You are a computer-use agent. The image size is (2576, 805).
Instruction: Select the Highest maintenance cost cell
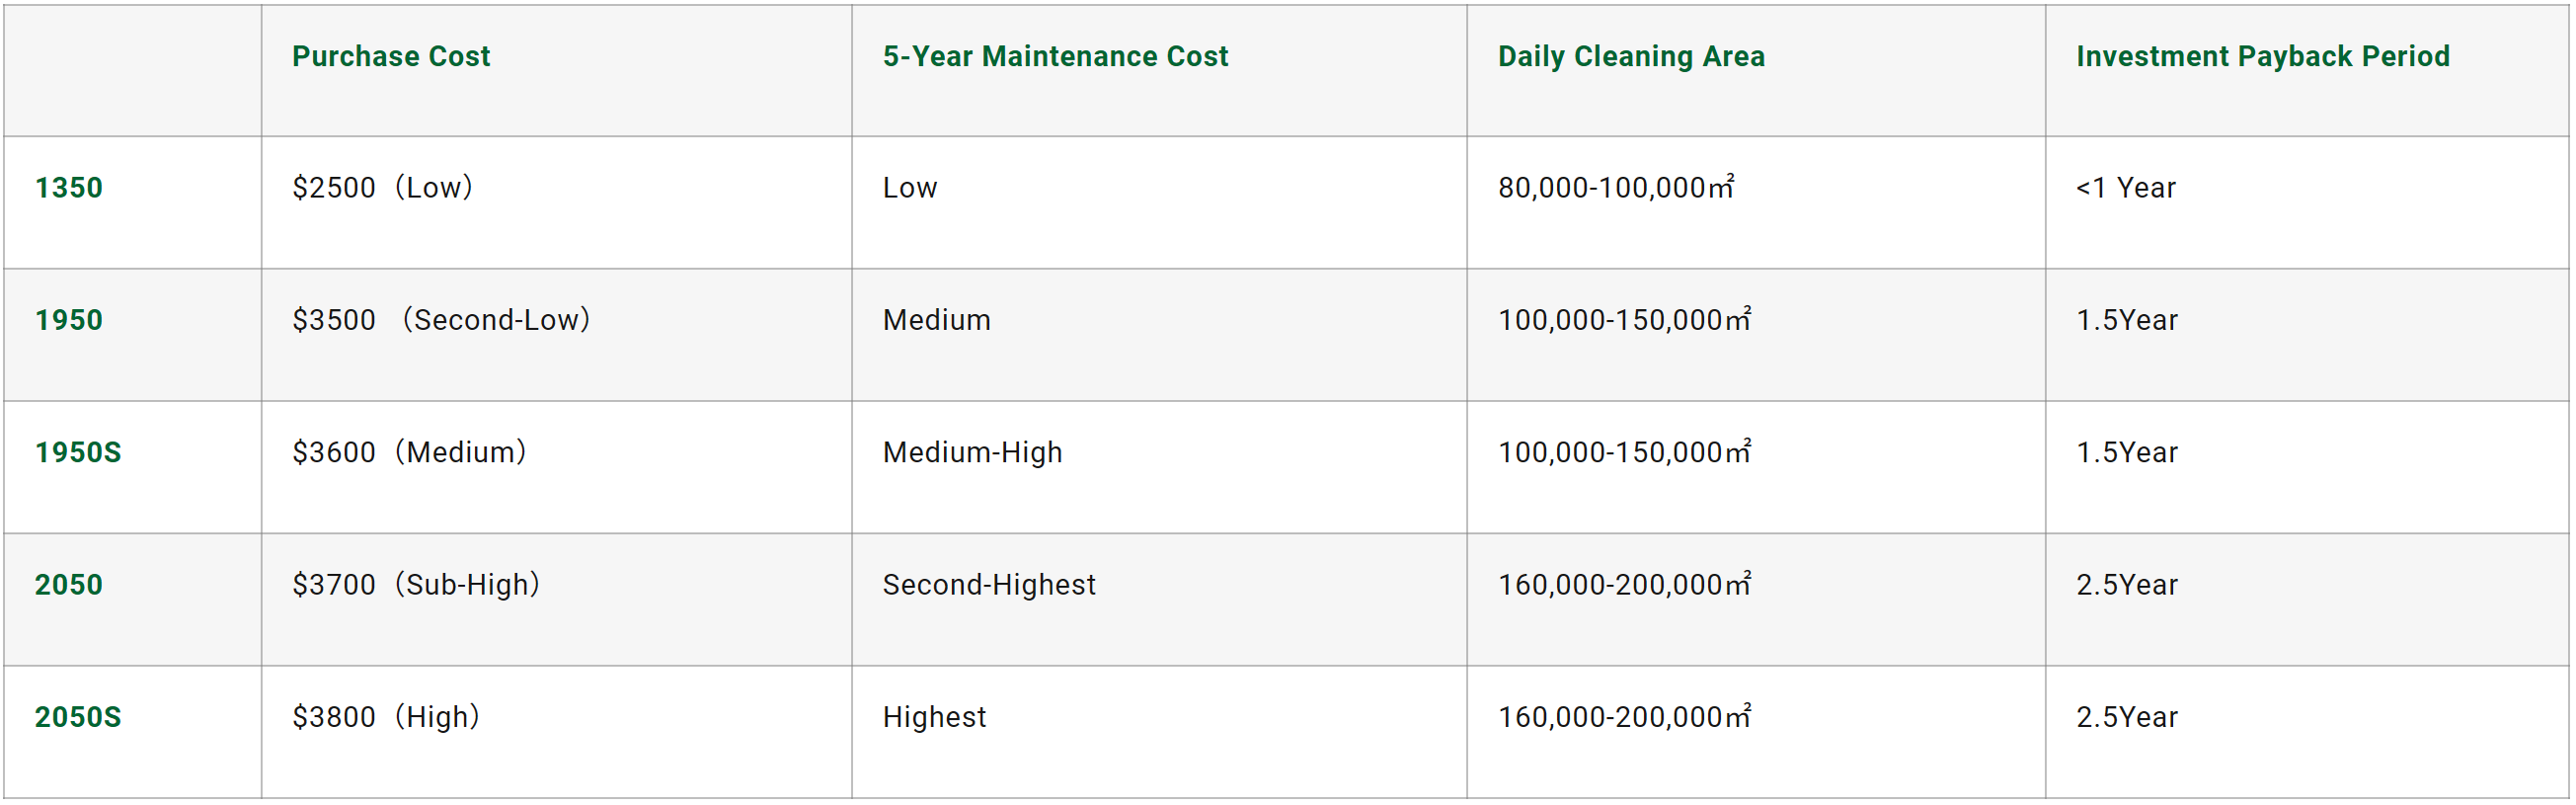click(934, 717)
